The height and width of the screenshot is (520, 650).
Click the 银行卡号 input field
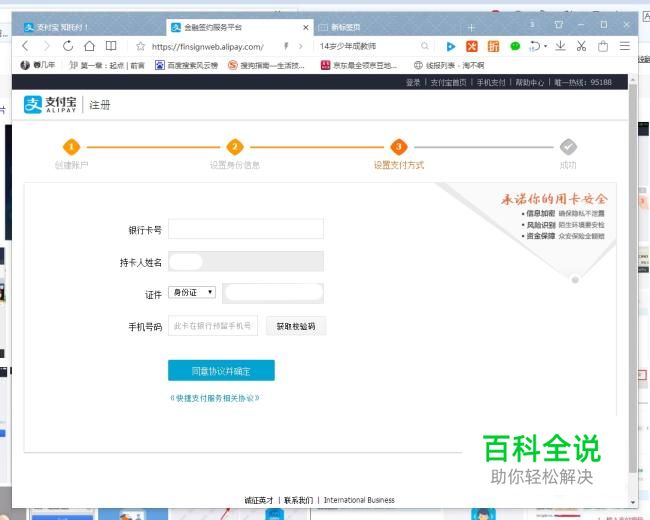point(246,229)
